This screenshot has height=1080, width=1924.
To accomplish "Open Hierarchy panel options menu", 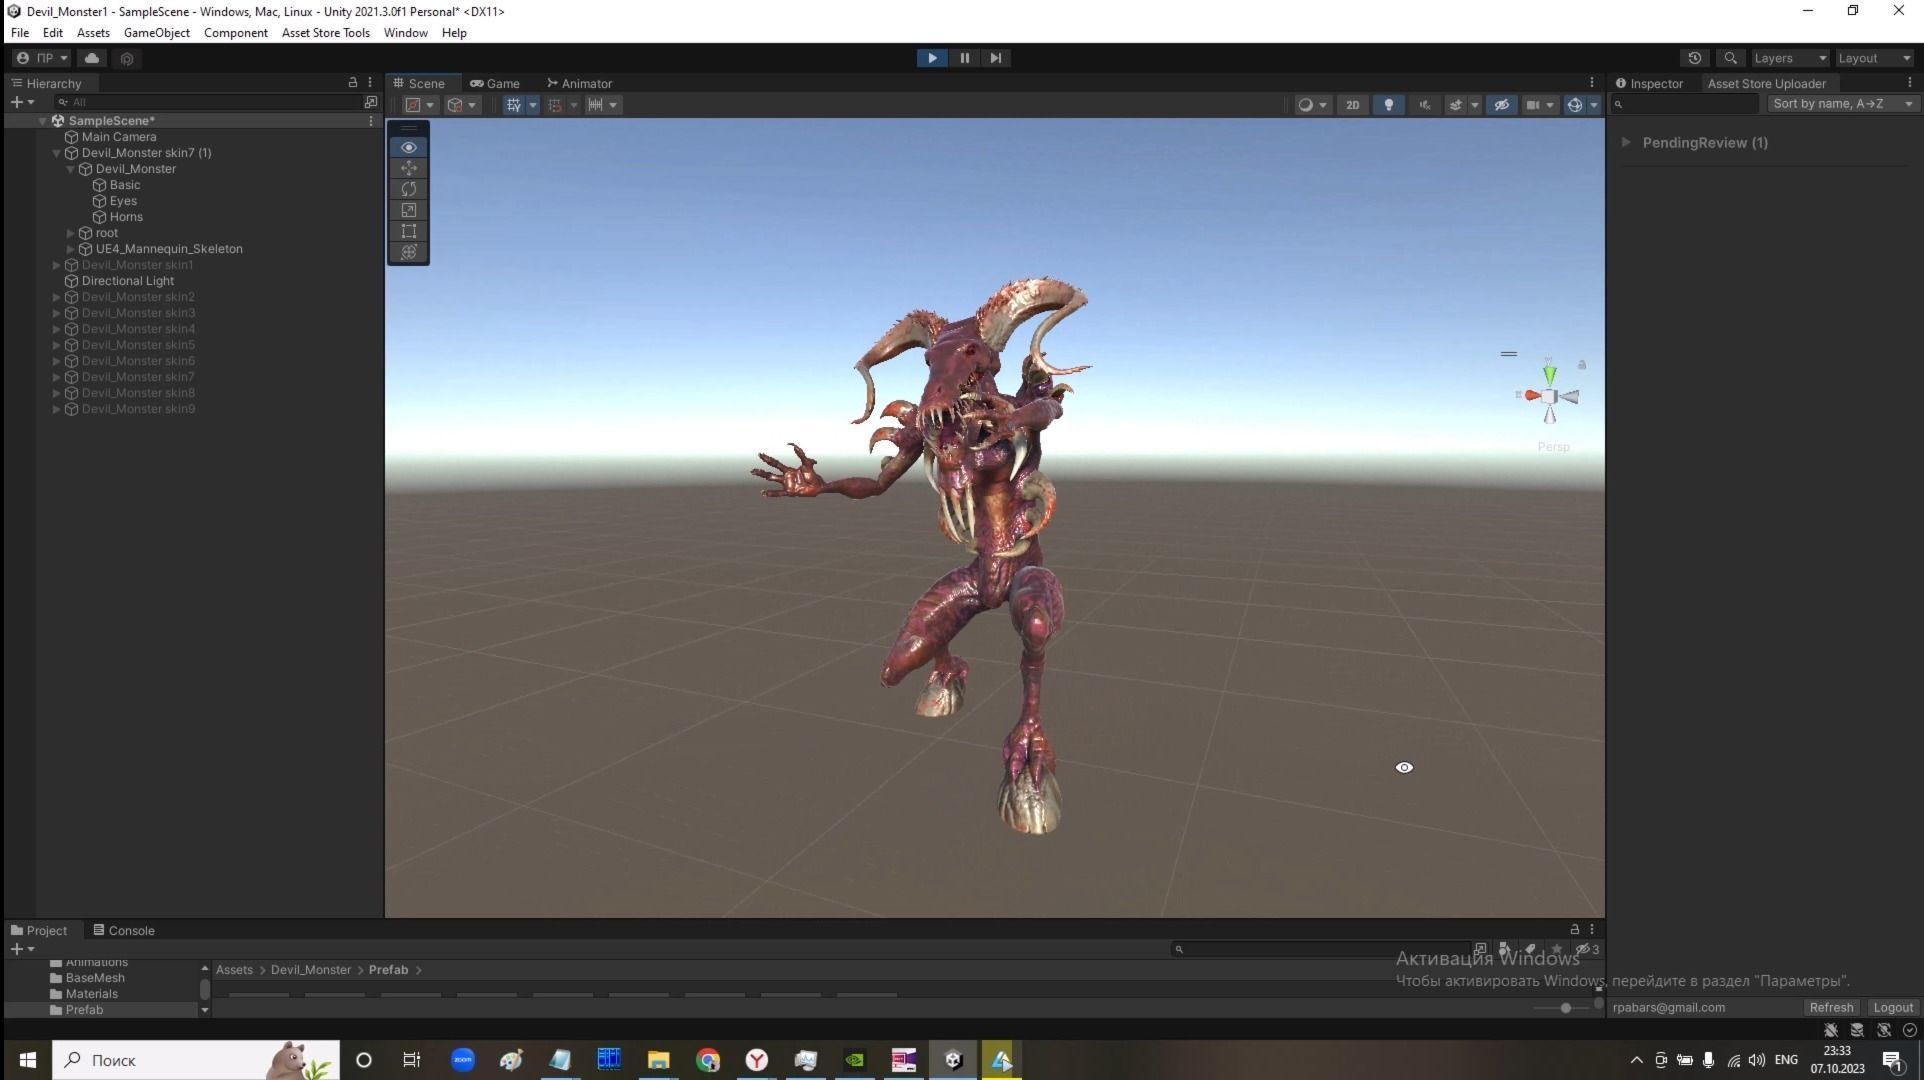I will (370, 83).
